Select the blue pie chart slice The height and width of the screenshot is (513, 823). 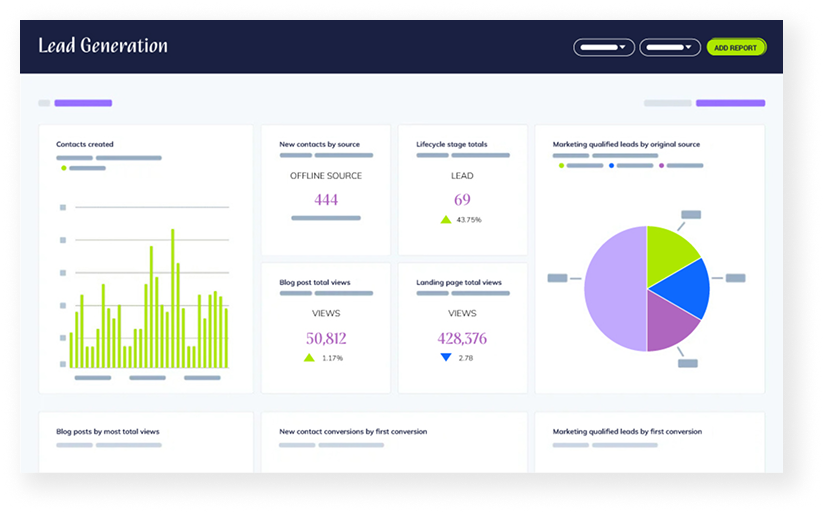coord(685,289)
